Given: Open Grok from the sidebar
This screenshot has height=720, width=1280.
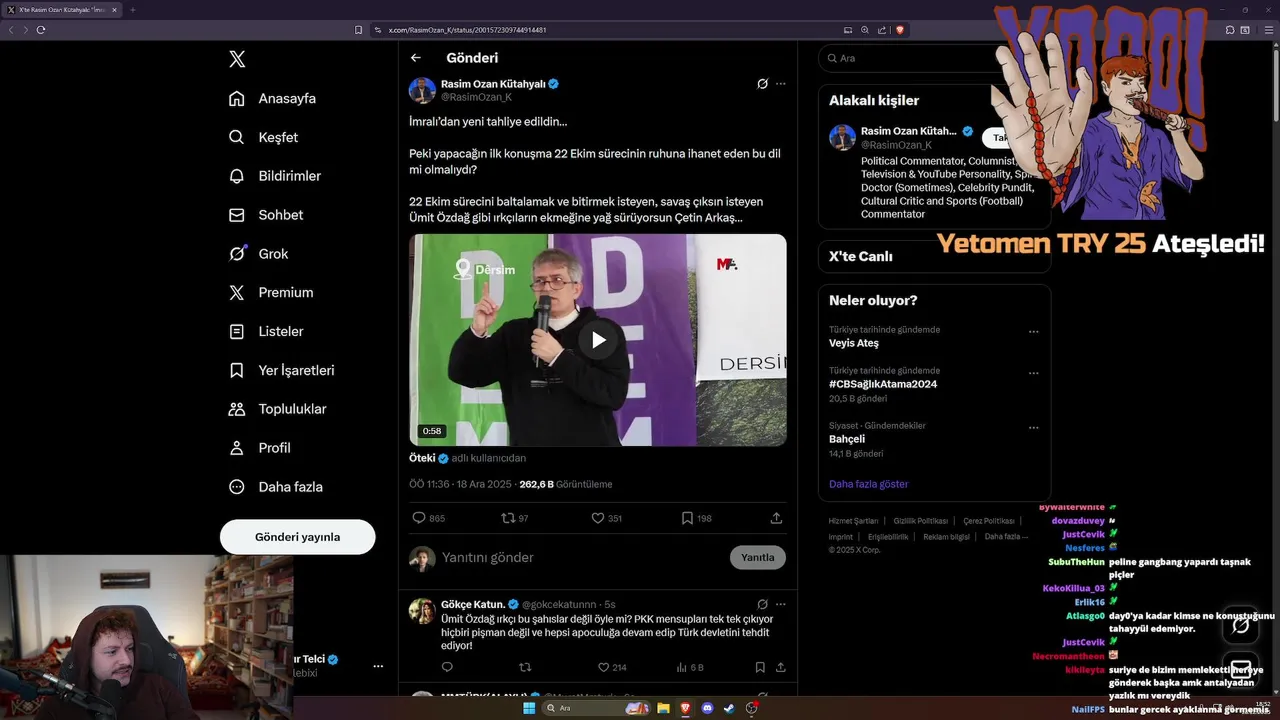Looking at the screenshot, I should (x=259, y=254).
